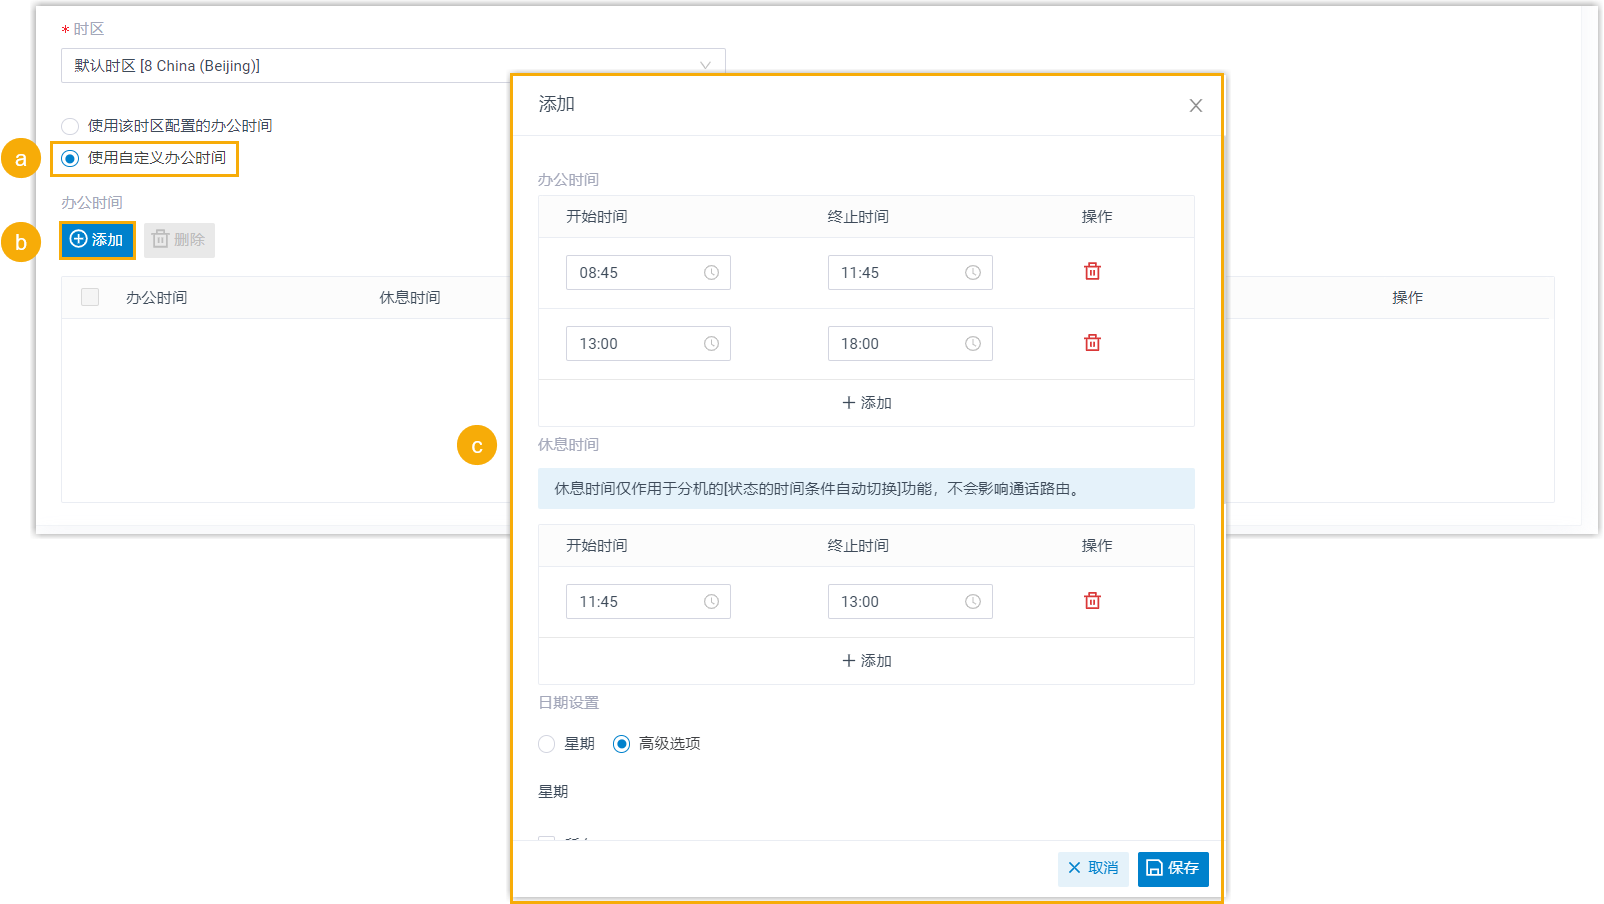Add another office time row via + 添加
Viewport: 1604px width, 904px height.
[x=866, y=403]
